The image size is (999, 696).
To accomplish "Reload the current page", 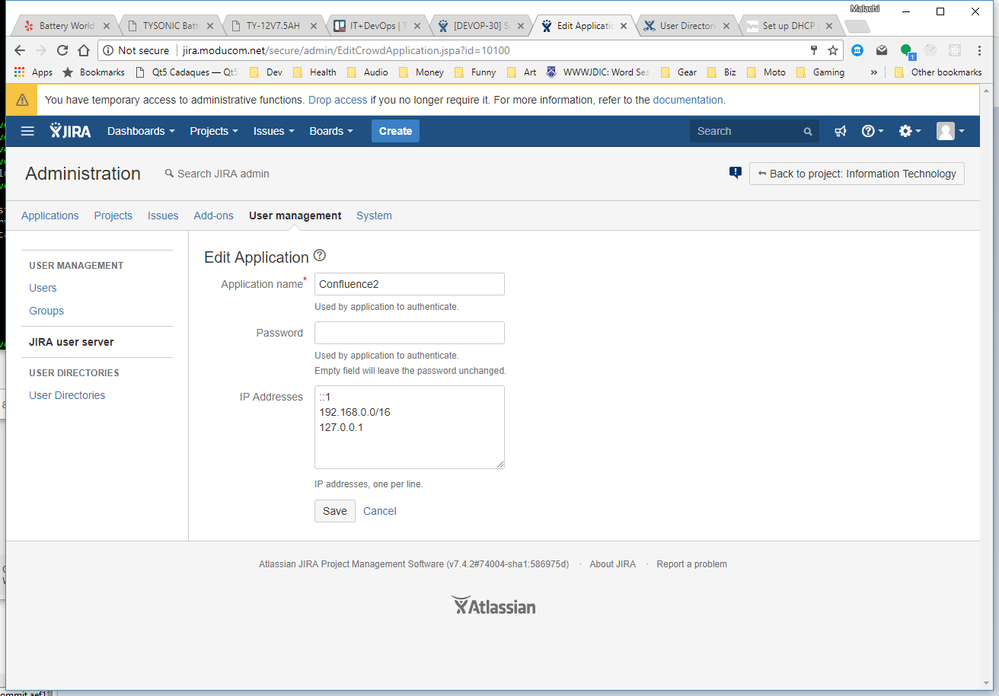I will 62,50.
